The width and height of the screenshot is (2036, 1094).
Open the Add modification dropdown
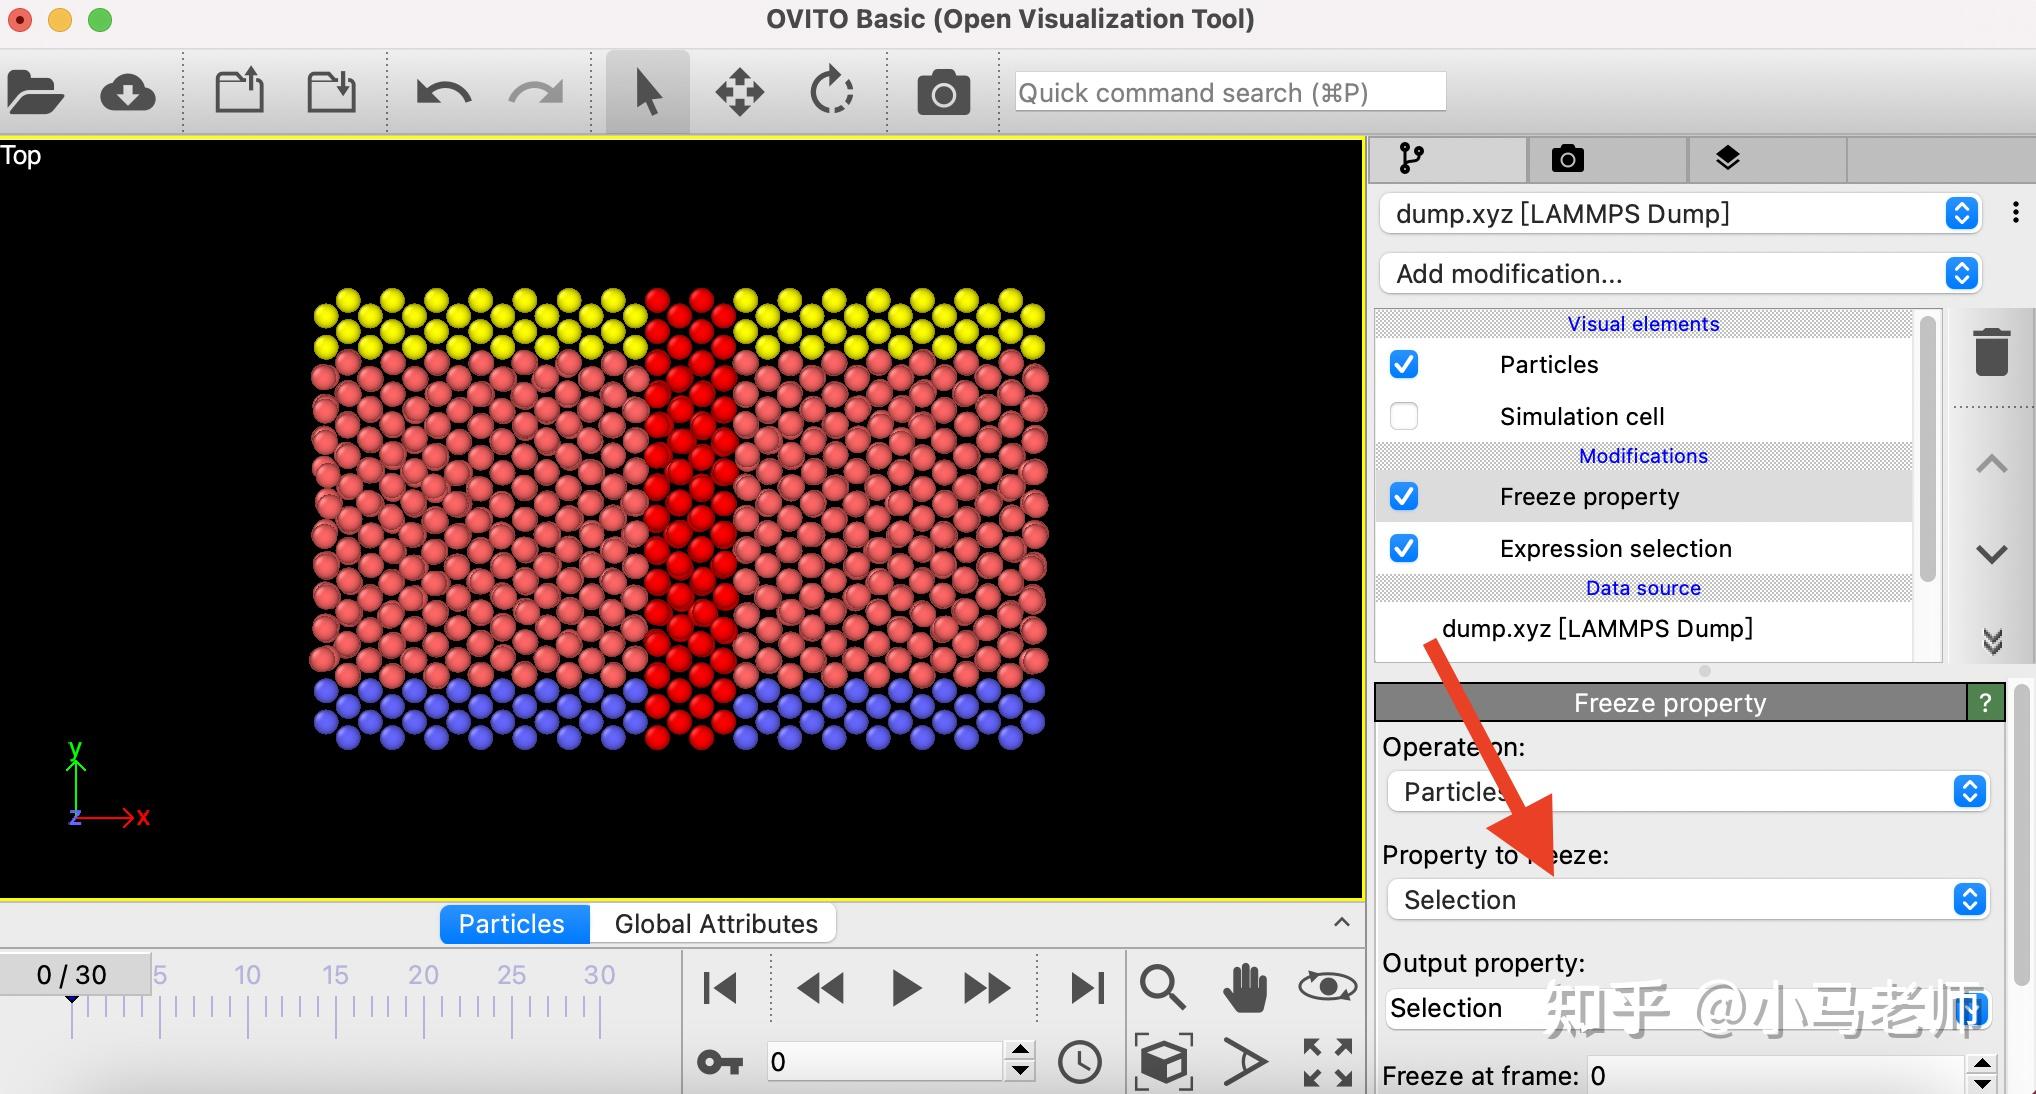[1679, 274]
